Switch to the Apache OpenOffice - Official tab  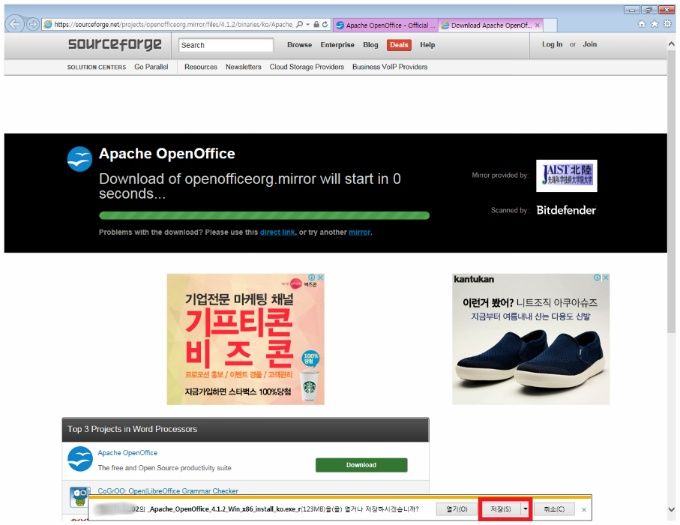click(386, 25)
